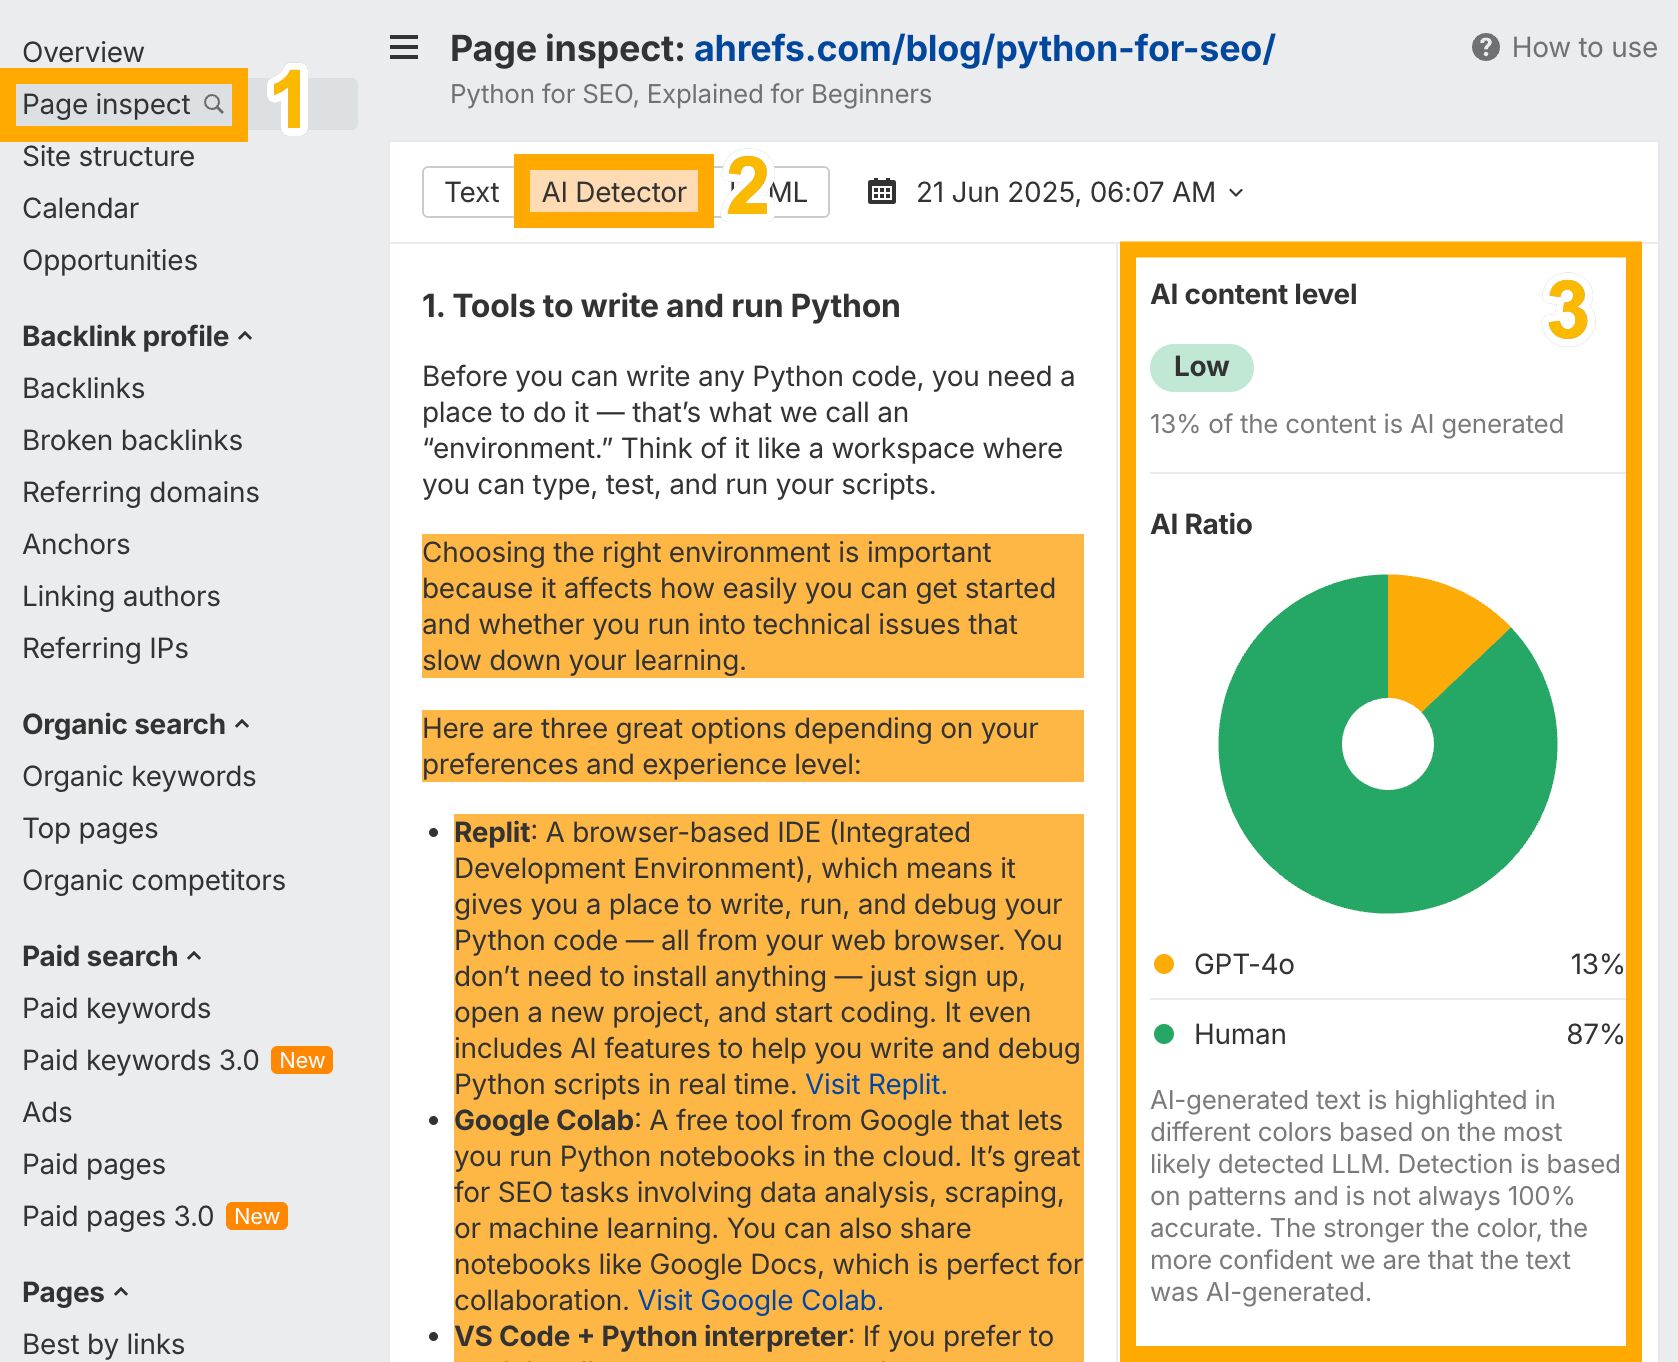Open Paid keywords 3.0
This screenshot has height=1362, width=1678.
pos(140,1060)
